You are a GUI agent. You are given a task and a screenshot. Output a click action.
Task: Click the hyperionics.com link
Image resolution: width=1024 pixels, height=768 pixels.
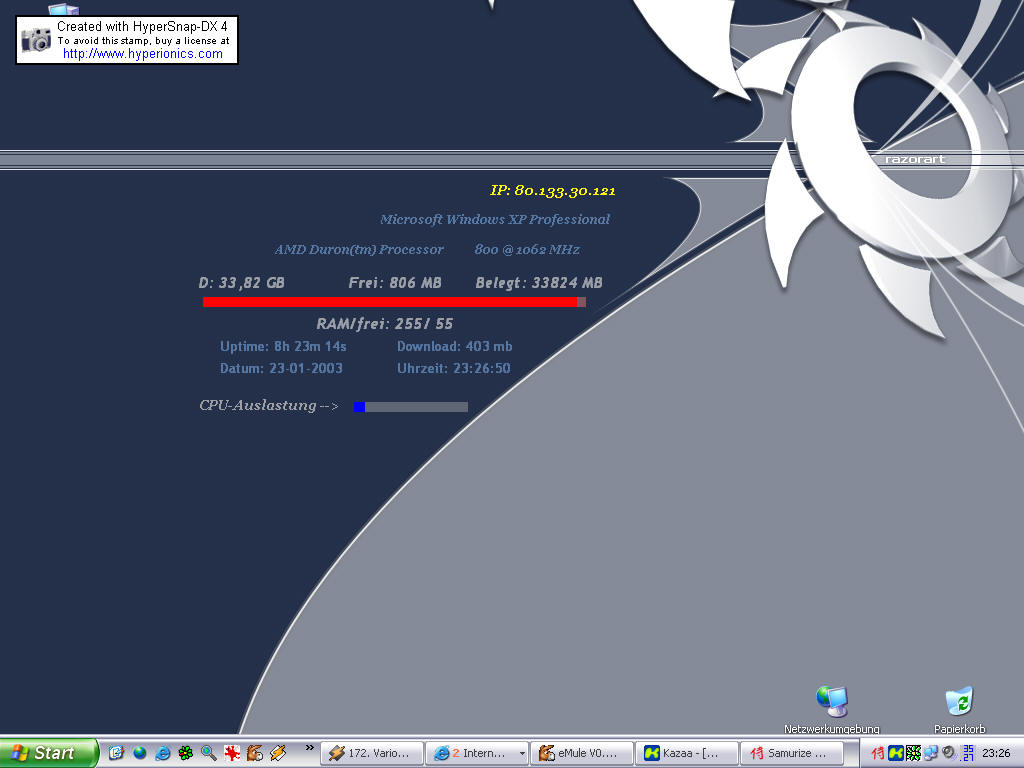142,54
